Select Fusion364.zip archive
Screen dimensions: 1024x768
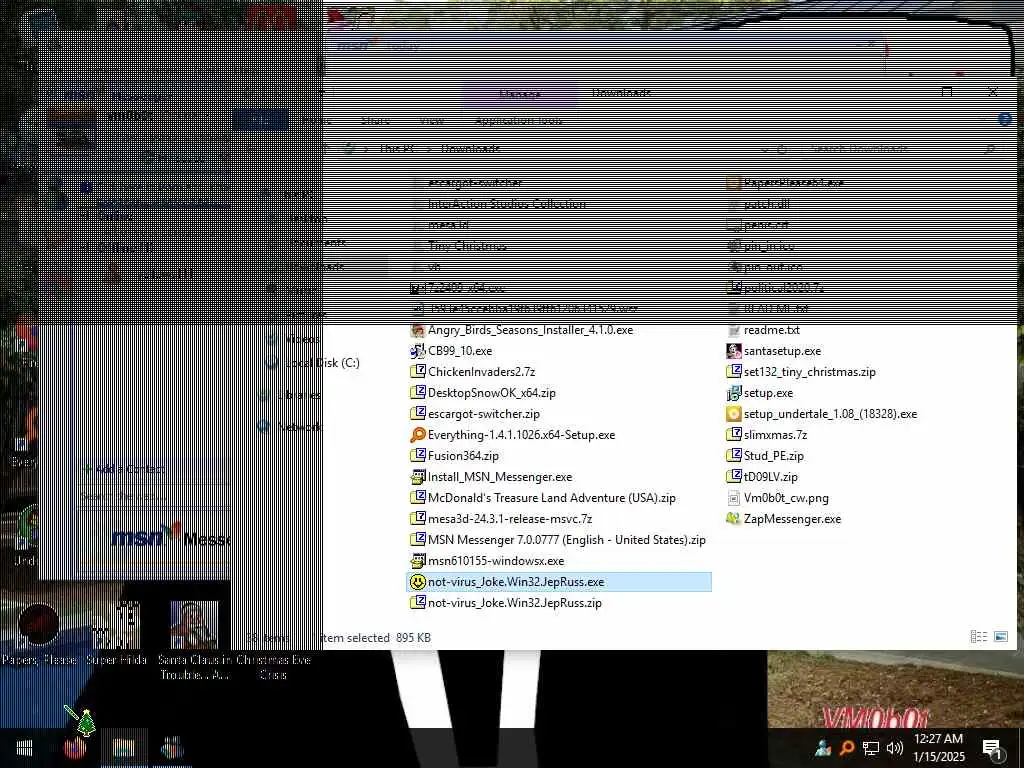tap(455, 456)
